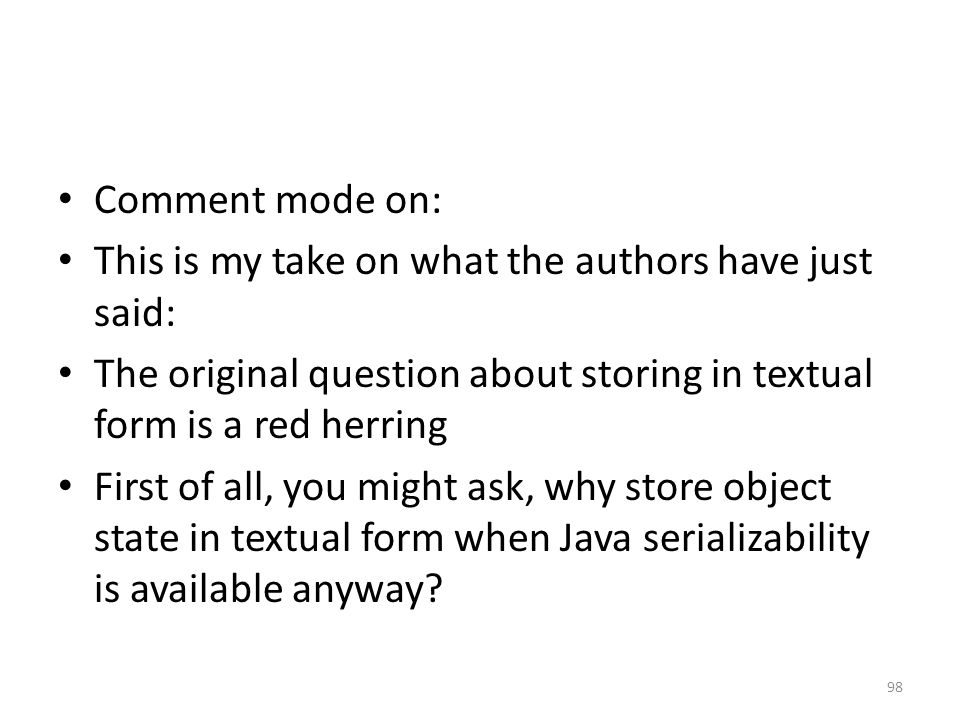Image resolution: width=960 pixels, height=720 pixels.
Task: Click the word 'authors' in second bullet
Action: 641,261
